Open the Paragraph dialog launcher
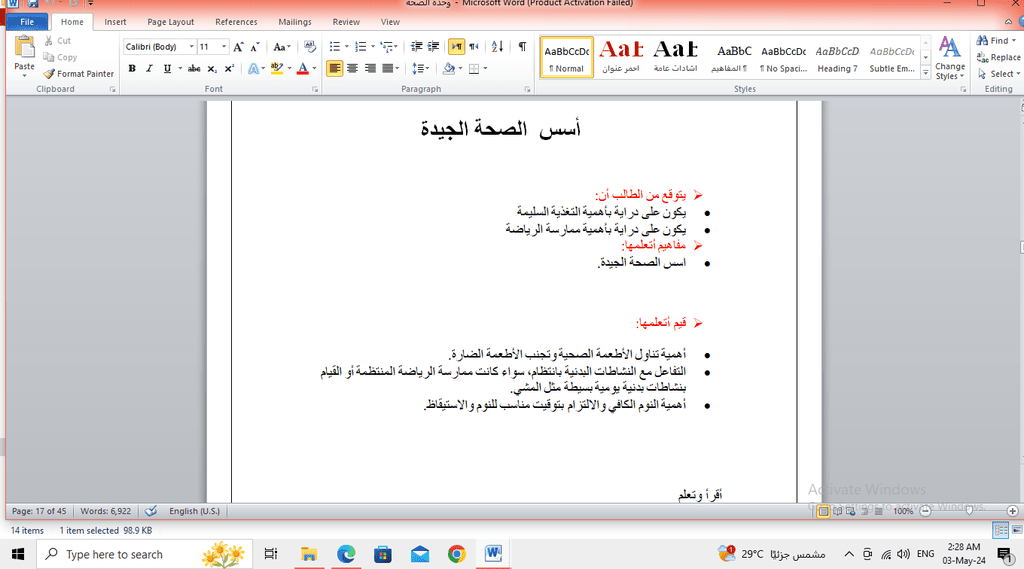 click(x=527, y=89)
